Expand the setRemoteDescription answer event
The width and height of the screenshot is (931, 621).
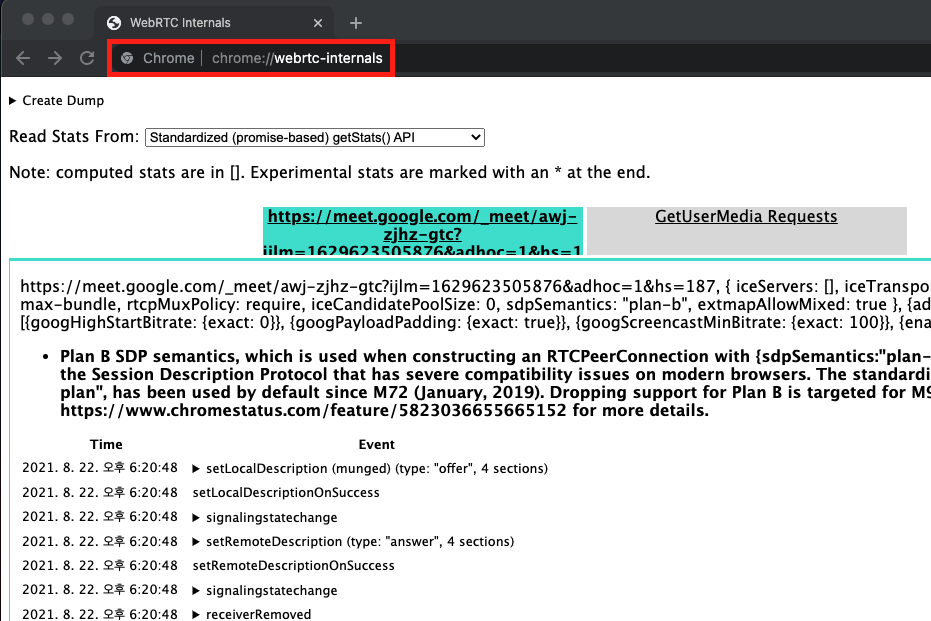196,542
